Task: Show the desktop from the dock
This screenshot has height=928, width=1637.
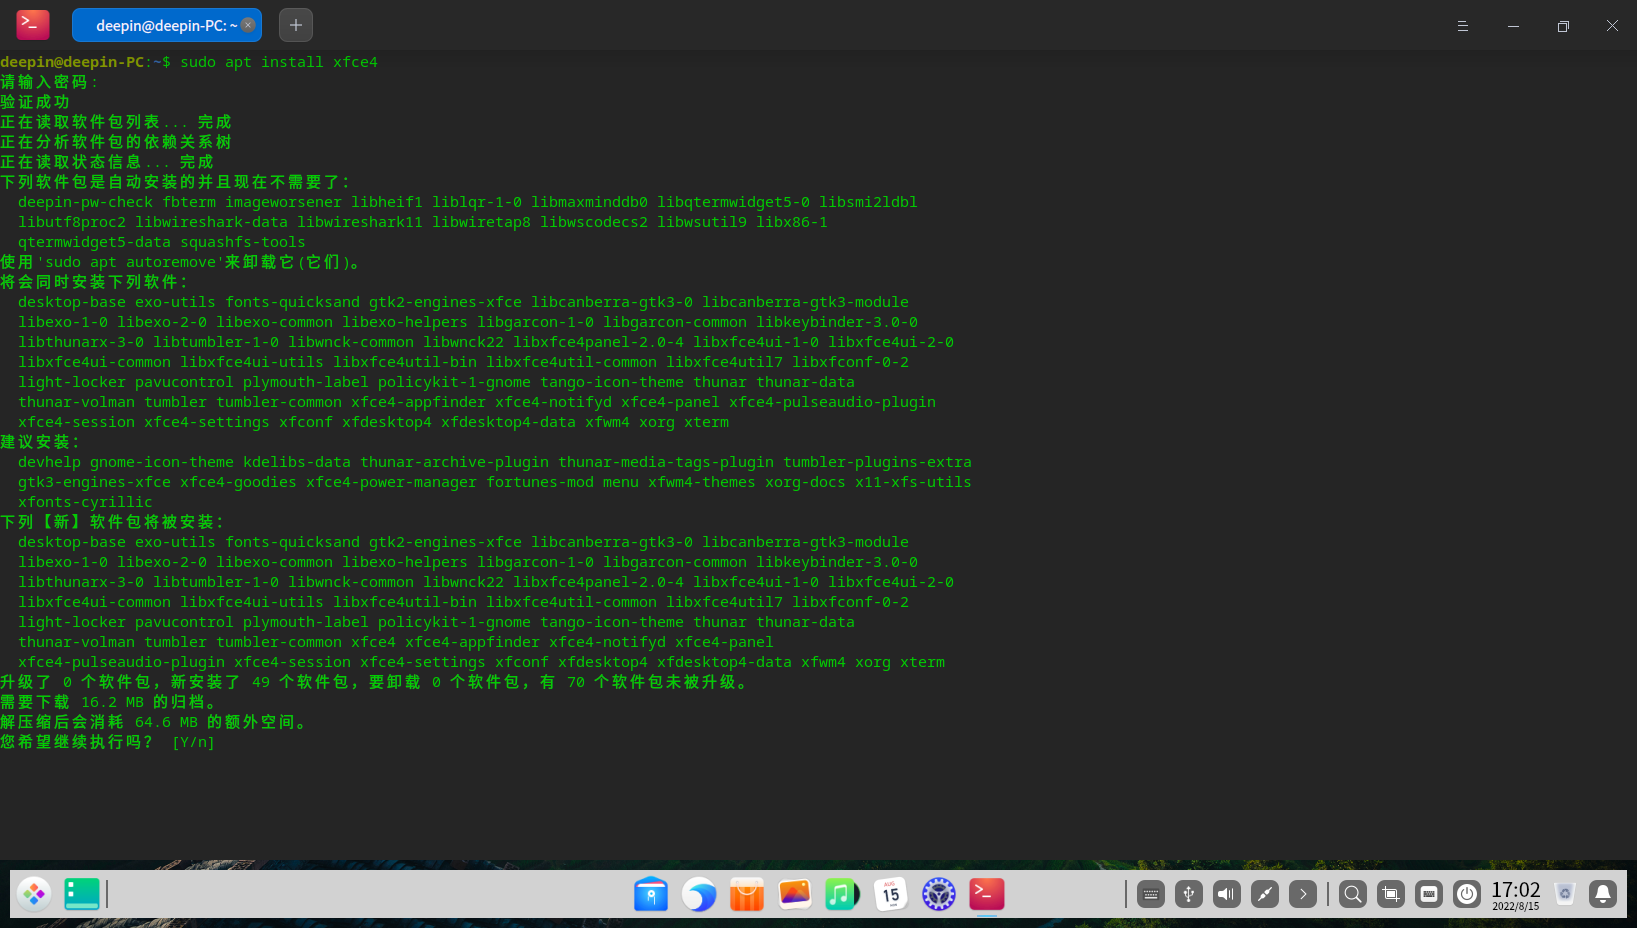Action: pos(82,894)
